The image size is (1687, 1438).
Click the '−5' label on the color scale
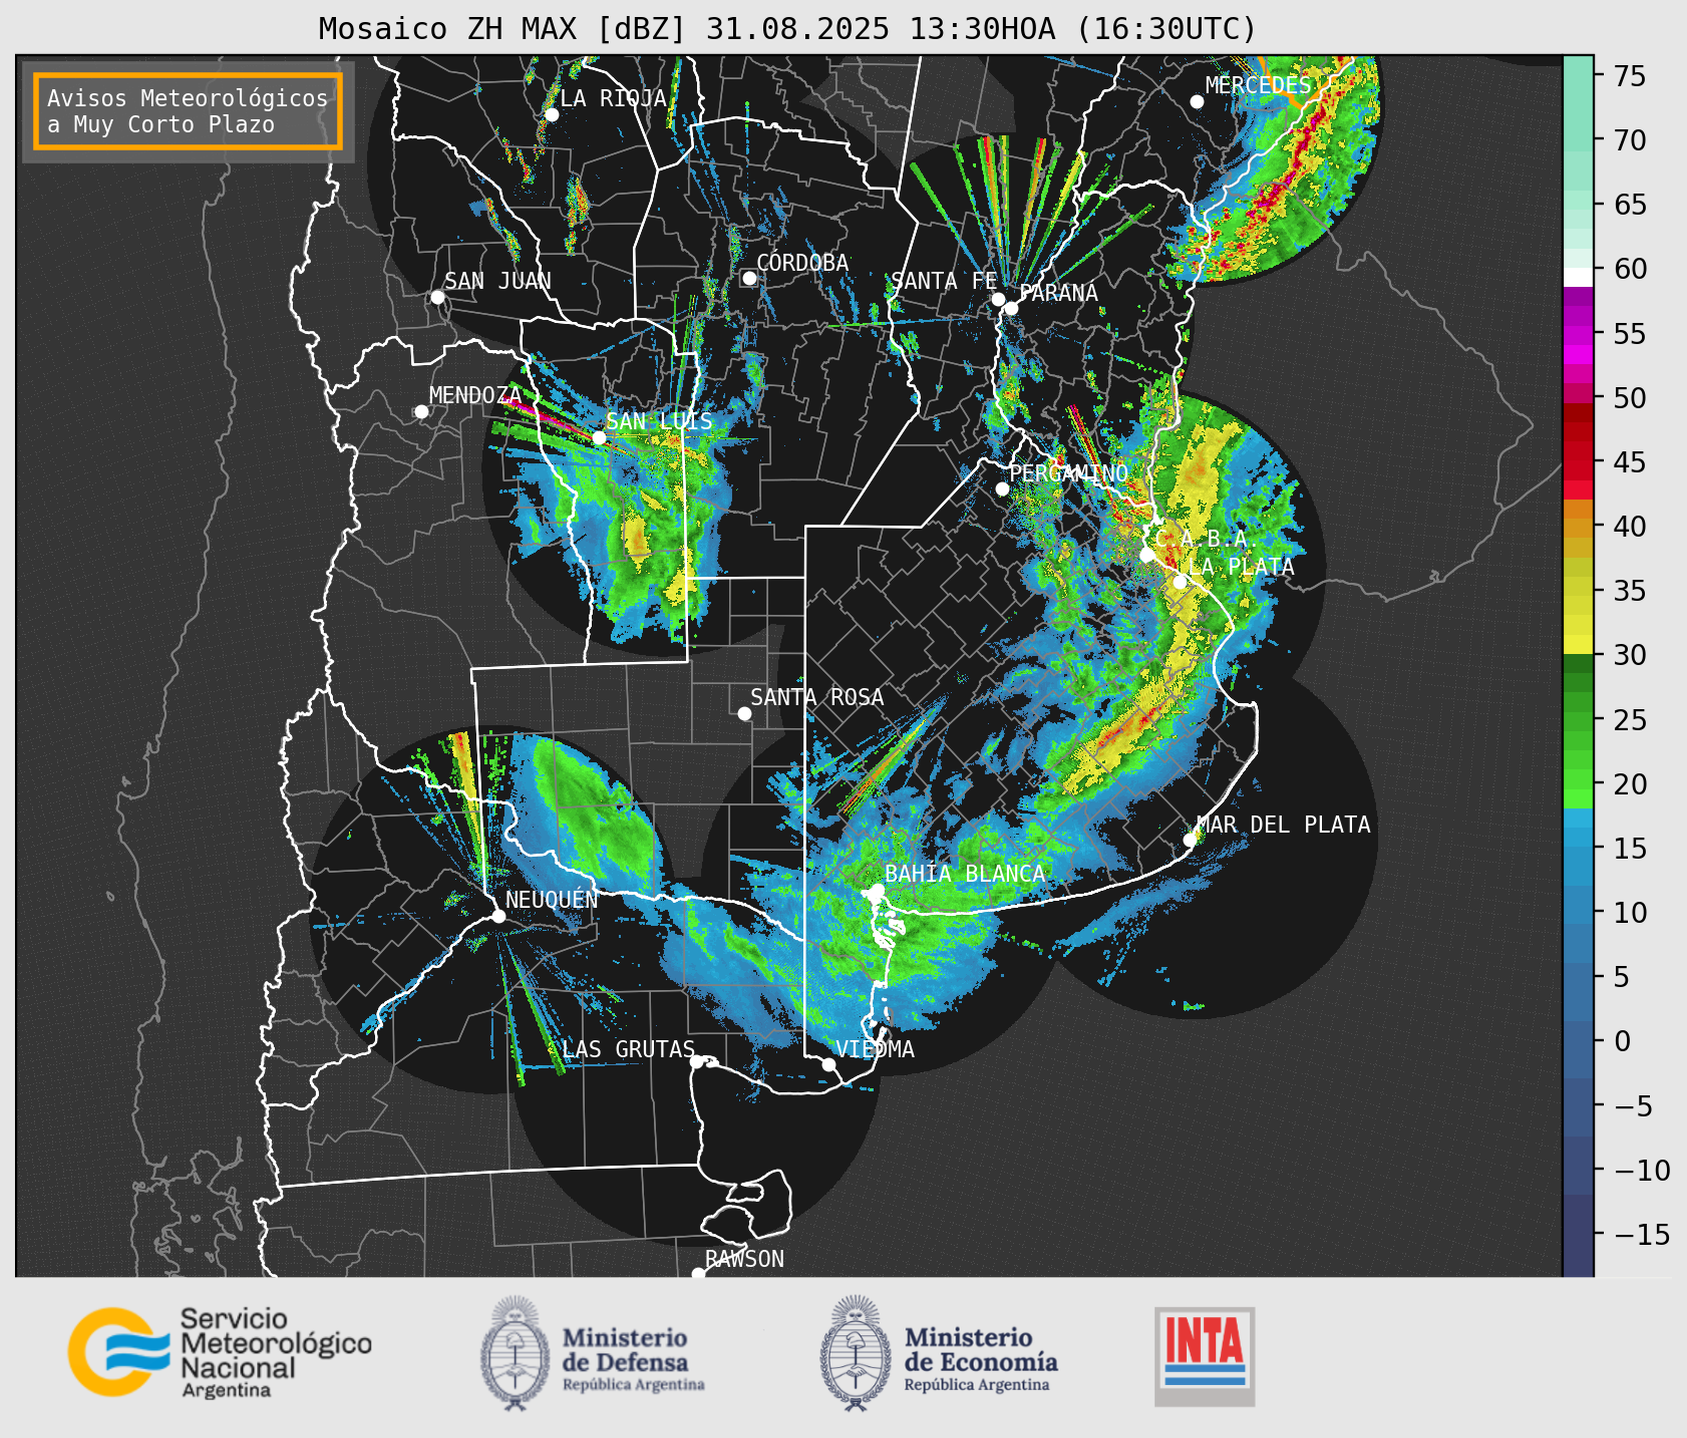[x=1634, y=1105]
